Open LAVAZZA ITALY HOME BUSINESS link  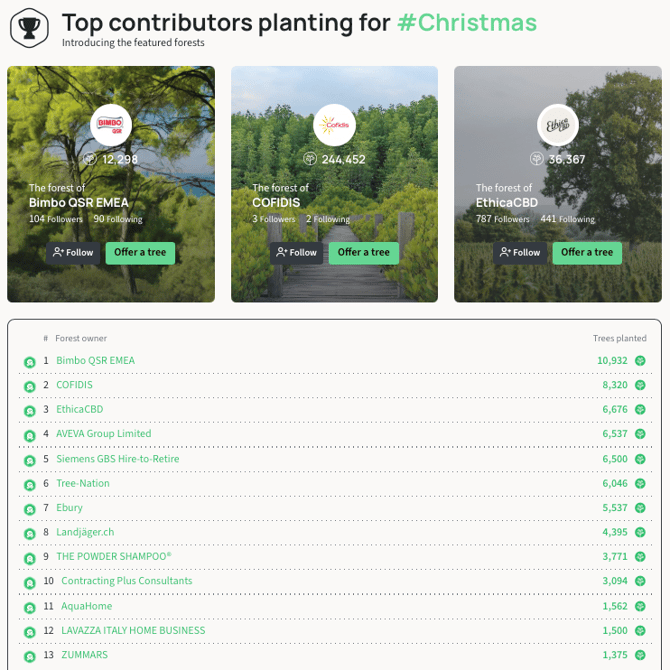133,631
